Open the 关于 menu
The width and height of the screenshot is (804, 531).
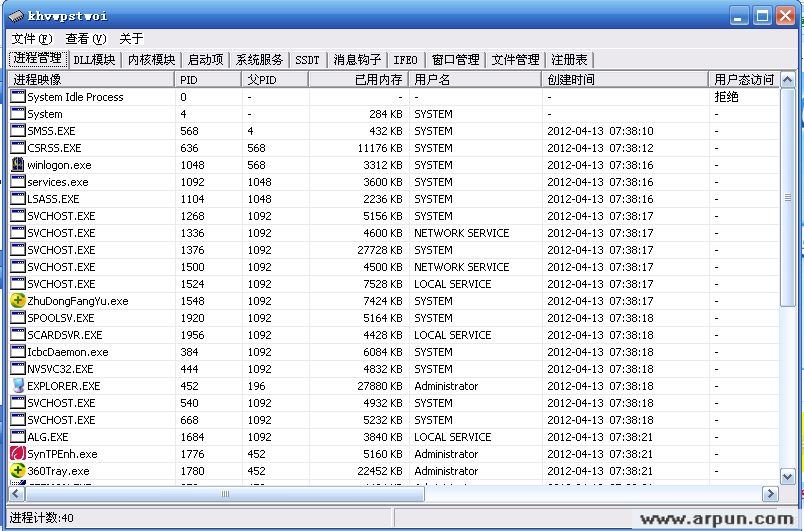131,38
